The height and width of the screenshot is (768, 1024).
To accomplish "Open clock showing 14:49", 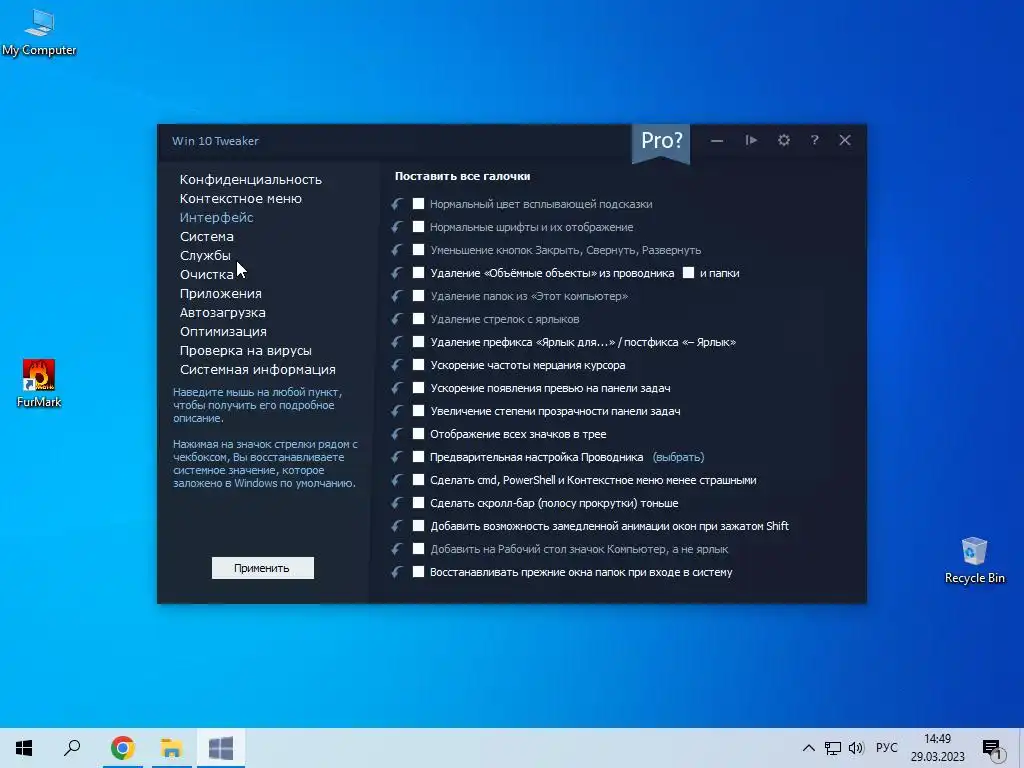I will (x=938, y=748).
